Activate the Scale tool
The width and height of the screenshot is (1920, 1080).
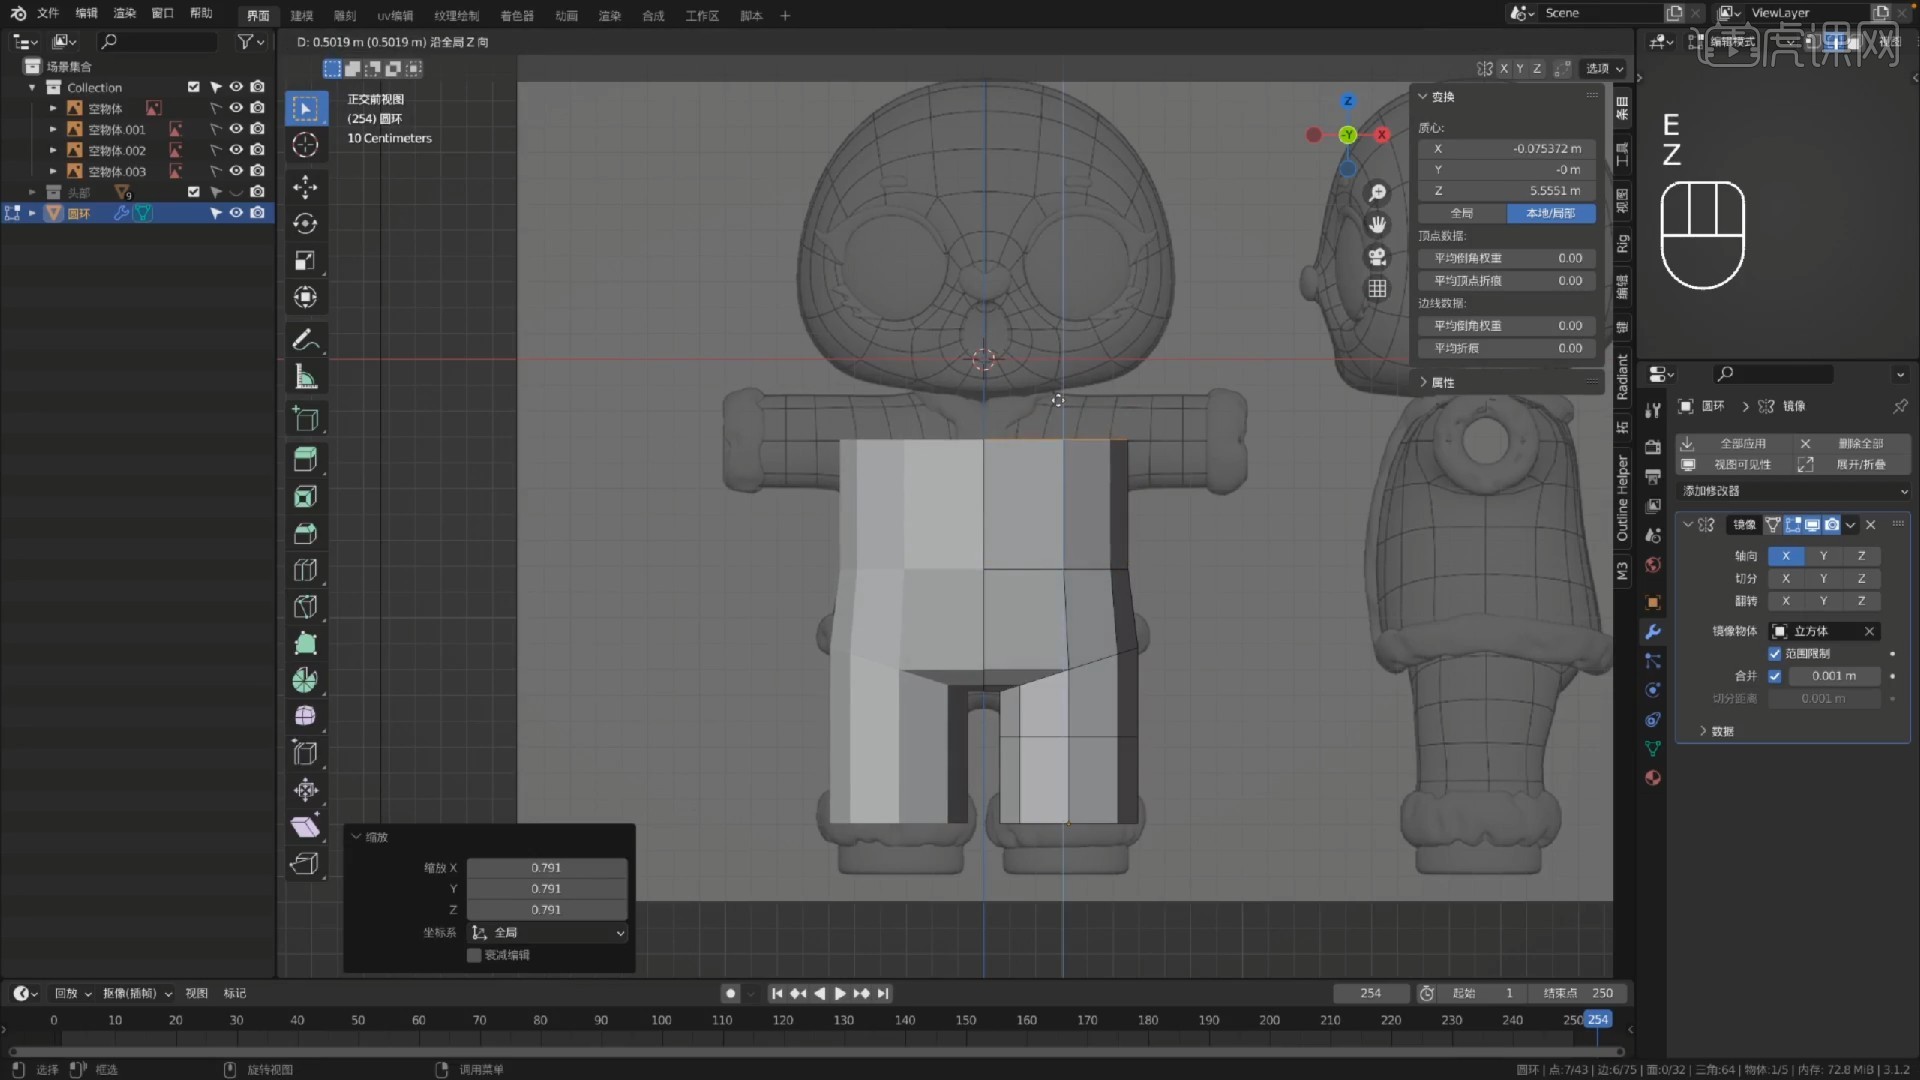click(306, 261)
